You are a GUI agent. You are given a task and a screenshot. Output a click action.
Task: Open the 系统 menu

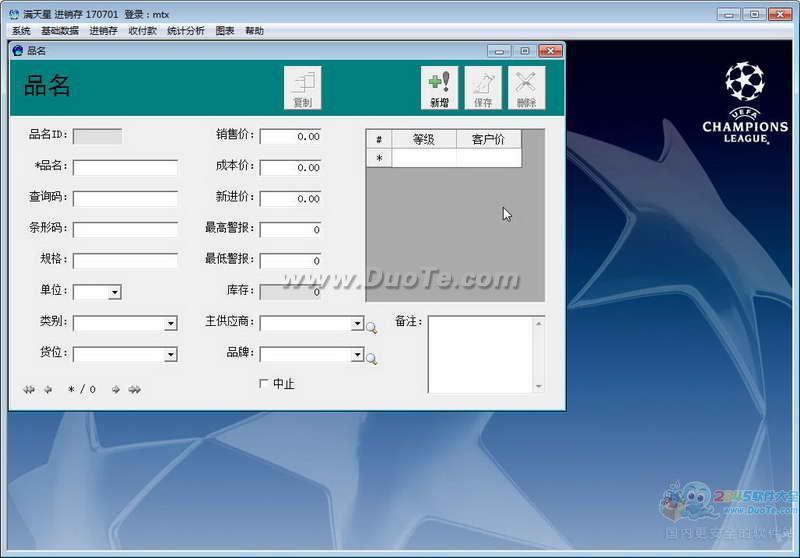(x=21, y=31)
